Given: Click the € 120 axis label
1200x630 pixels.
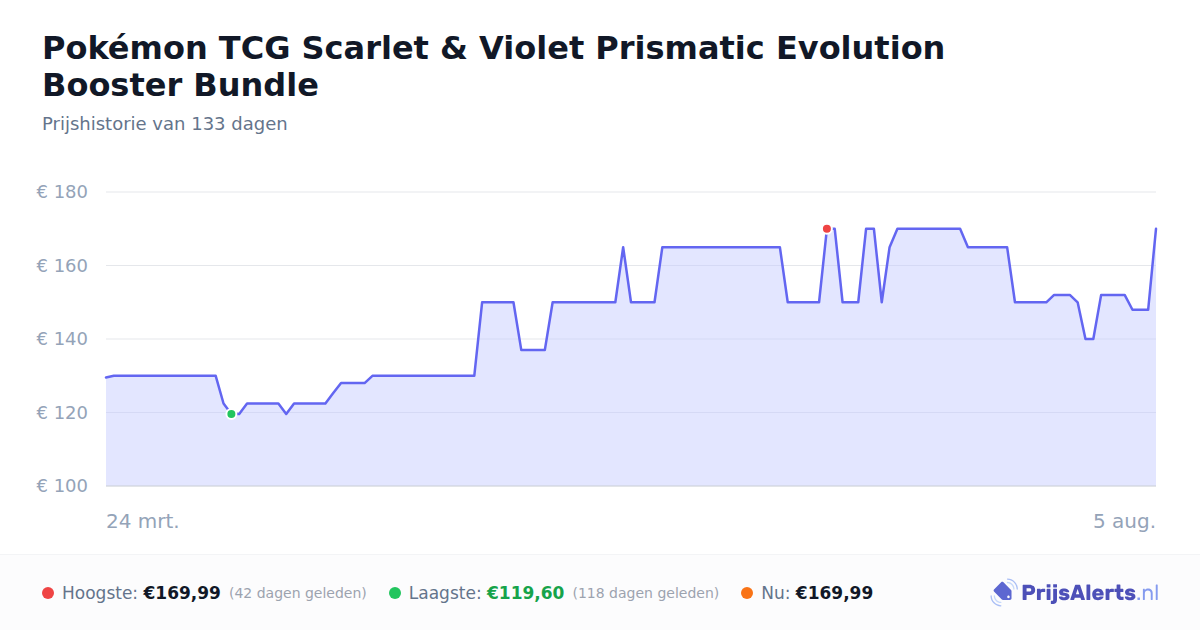Looking at the screenshot, I should pos(63,413).
